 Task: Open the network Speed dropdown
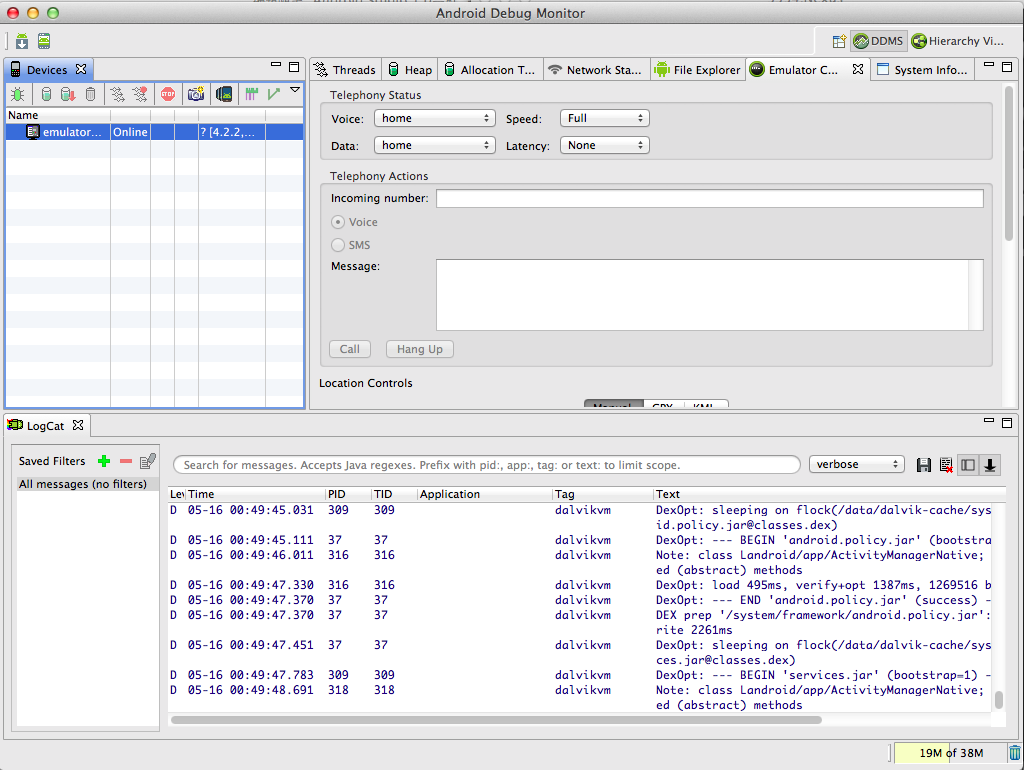tap(604, 118)
